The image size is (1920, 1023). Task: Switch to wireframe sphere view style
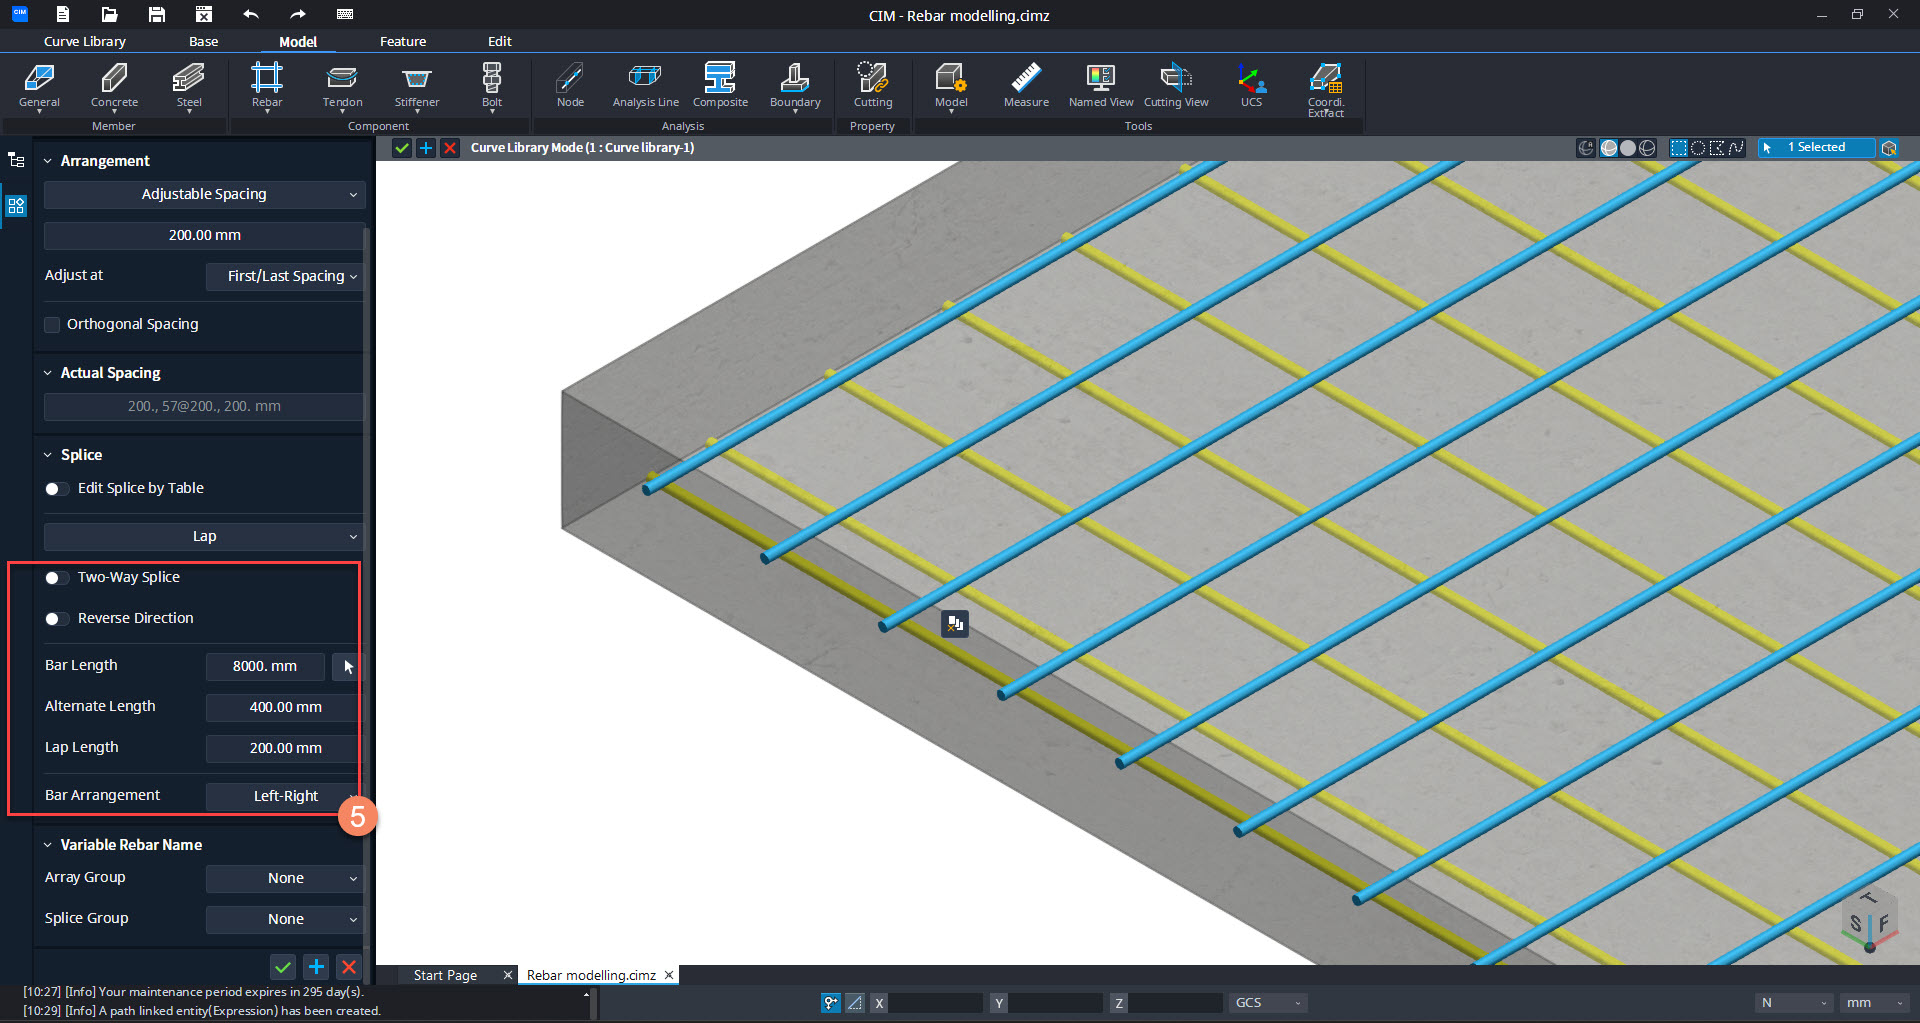point(1647,148)
